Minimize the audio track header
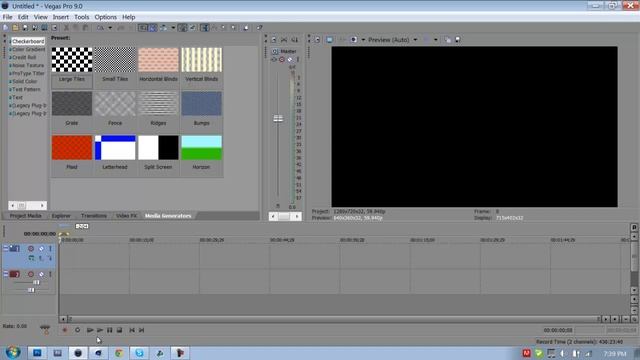640x360 pixels. click(6, 274)
